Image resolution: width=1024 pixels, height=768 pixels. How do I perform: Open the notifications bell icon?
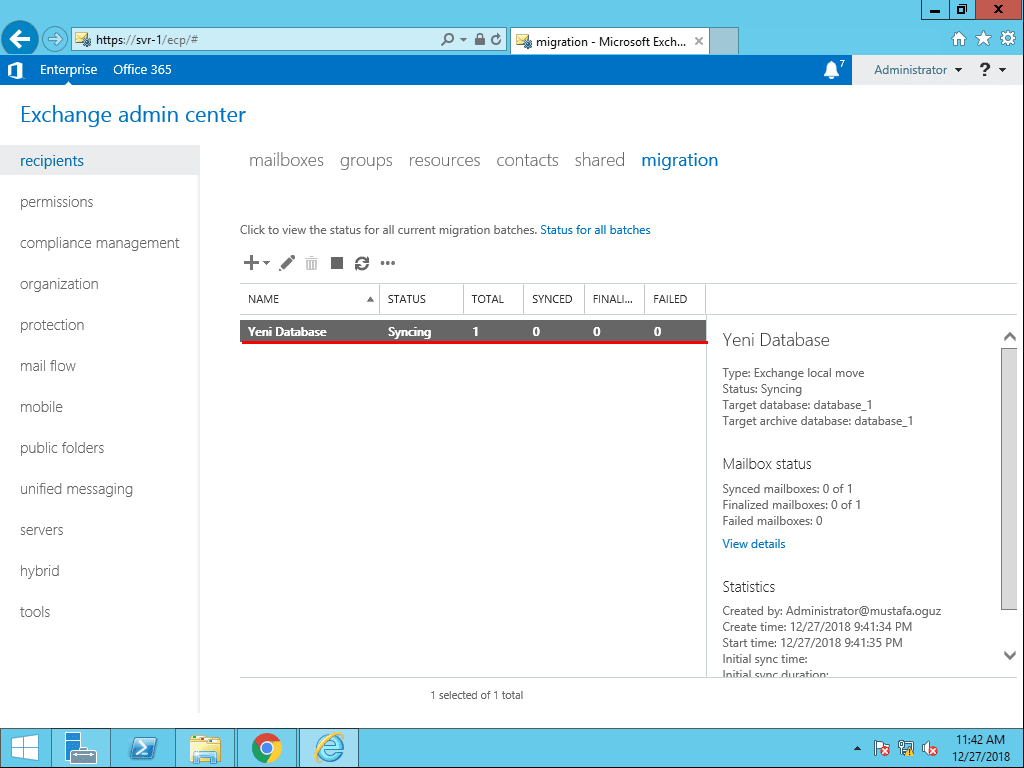pyautogui.click(x=831, y=70)
